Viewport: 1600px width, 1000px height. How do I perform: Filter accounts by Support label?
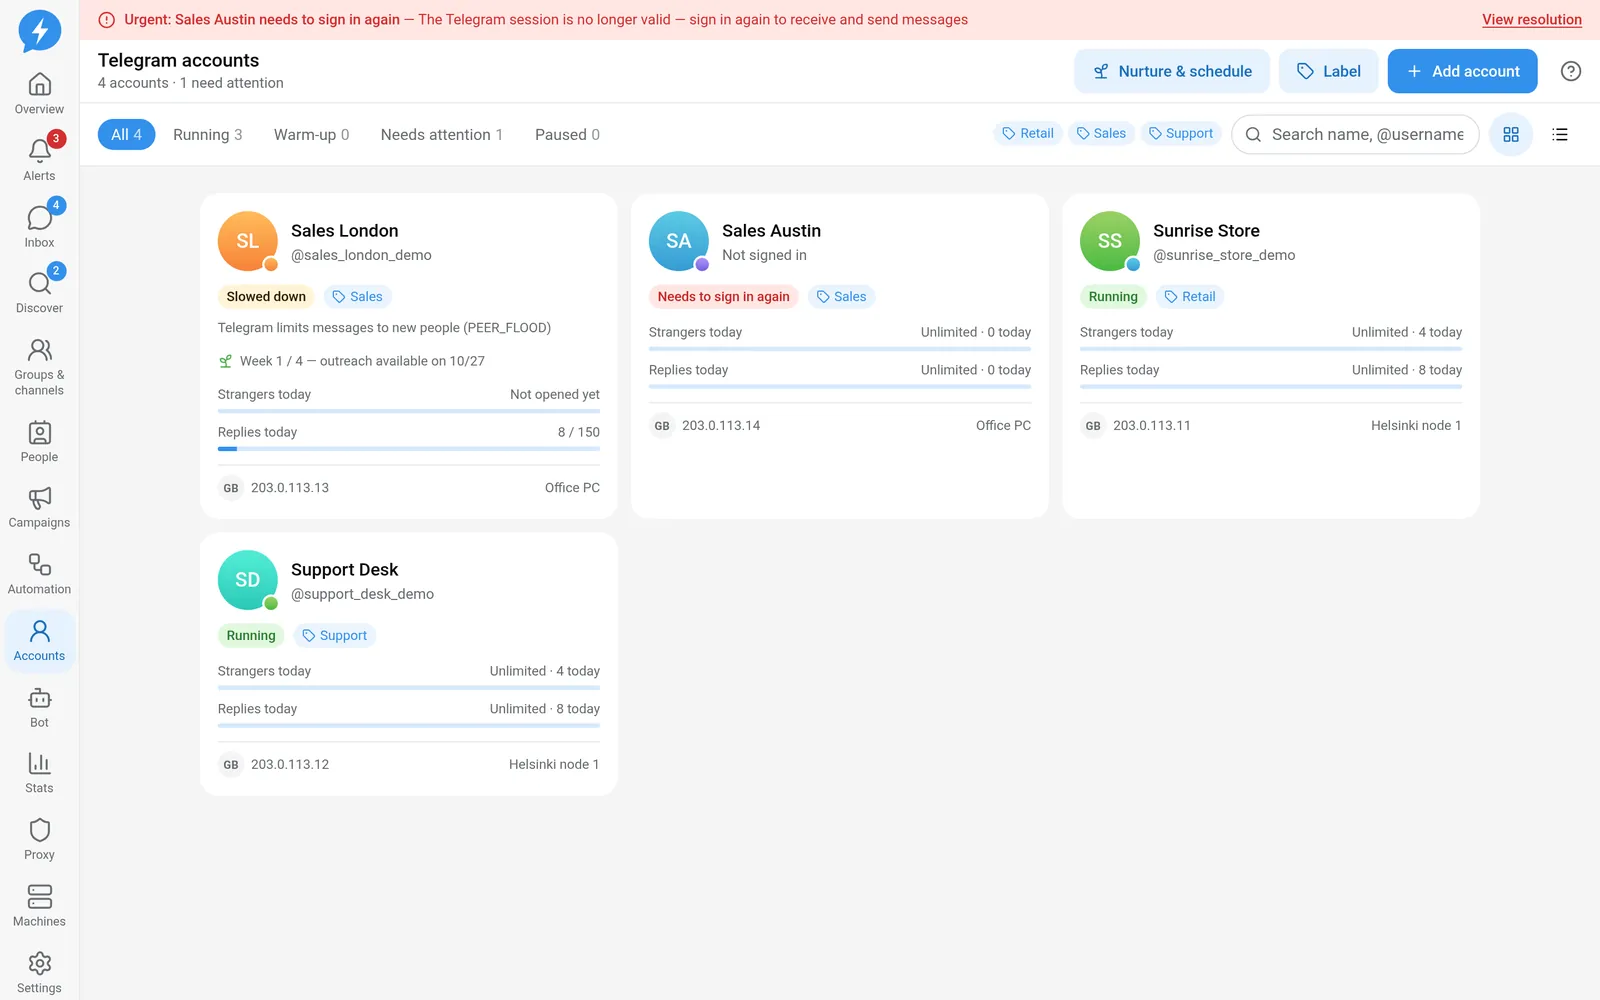(x=1181, y=133)
